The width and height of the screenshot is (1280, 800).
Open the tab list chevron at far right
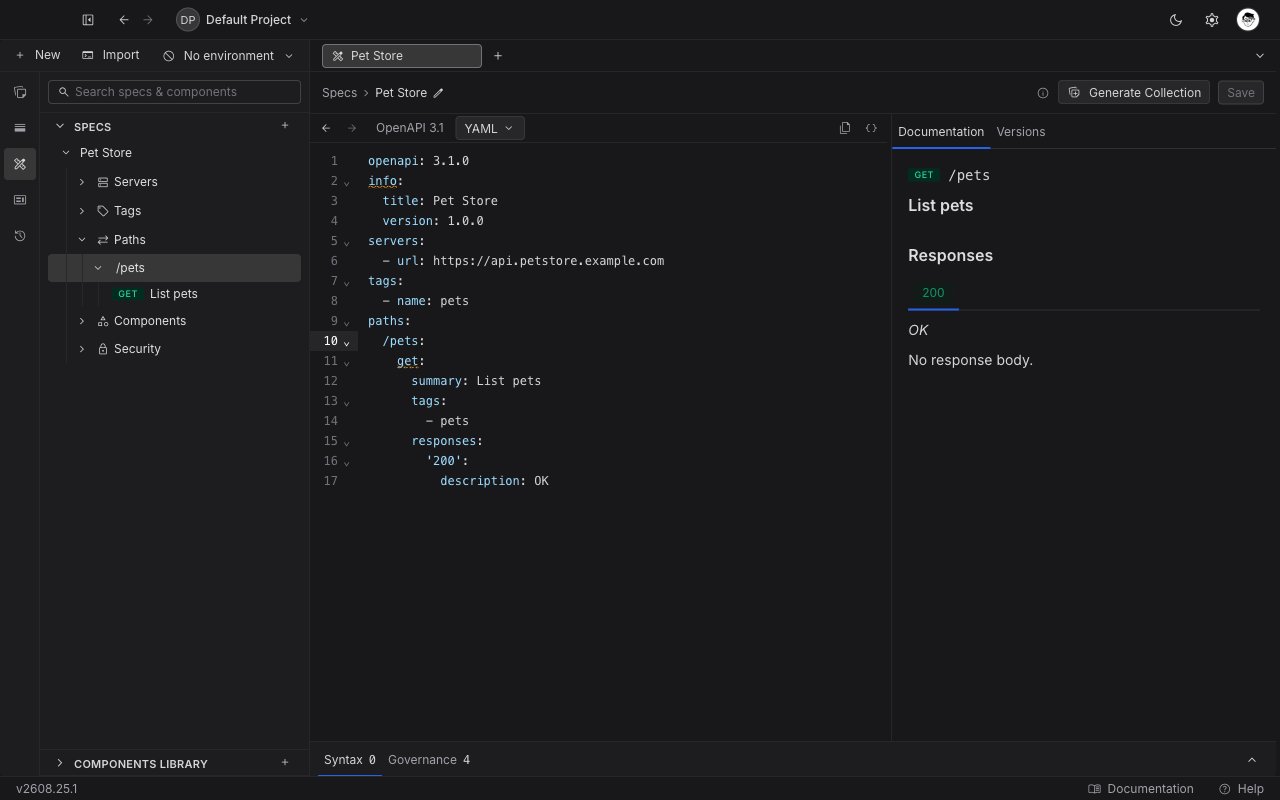click(x=1259, y=56)
